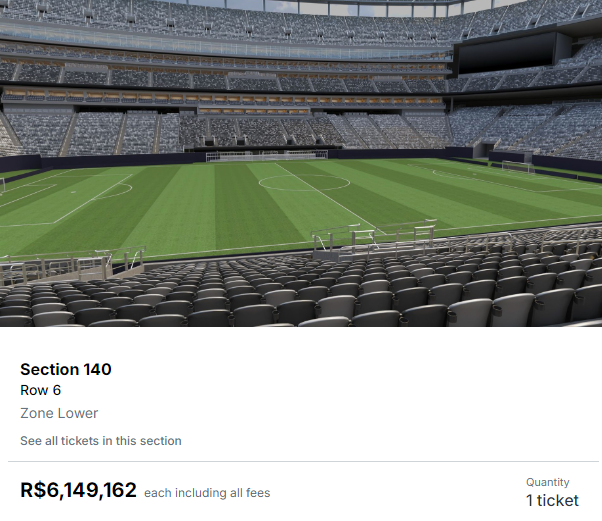Select the 1 ticket quantity value
This screenshot has height=521, width=602.
click(x=552, y=500)
